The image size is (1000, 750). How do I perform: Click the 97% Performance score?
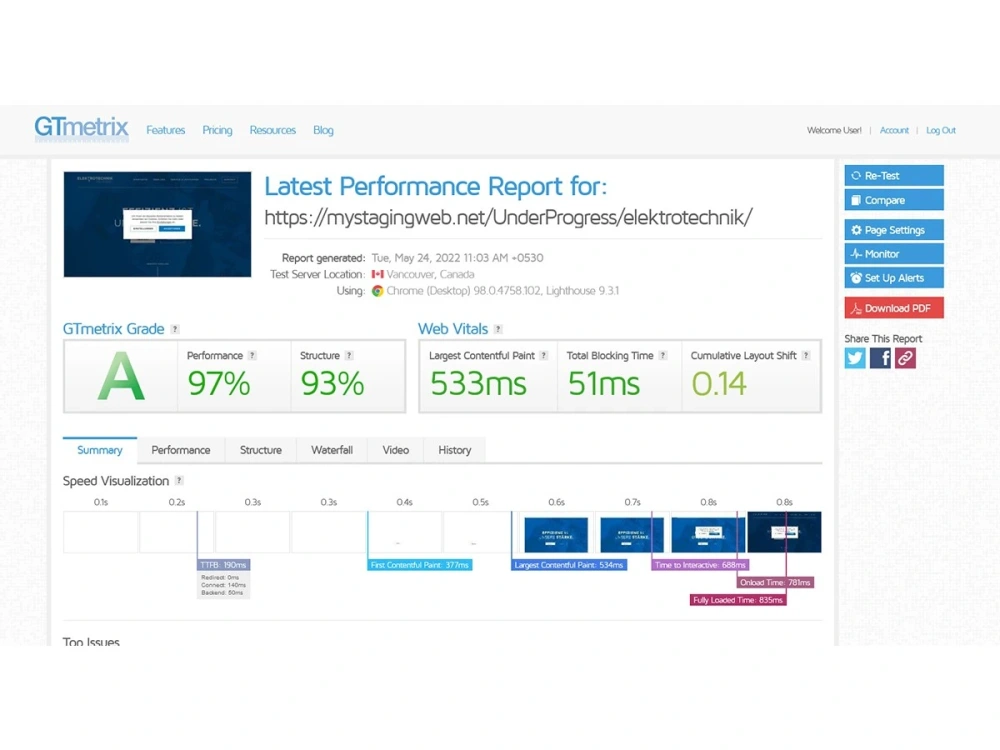tap(219, 383)
